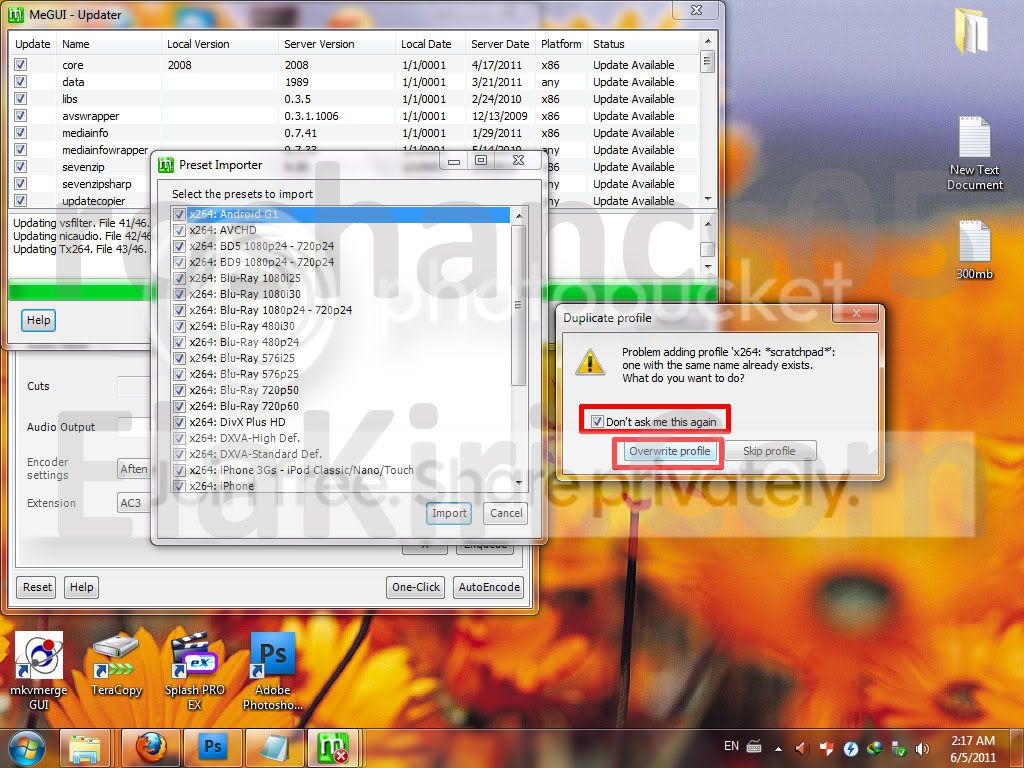Uncheck the libs update checkbox
The image size is (1024, 768).
21,99
